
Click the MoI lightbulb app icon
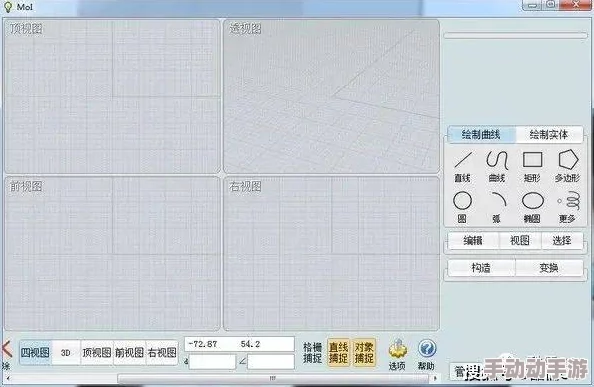[8, 6]
